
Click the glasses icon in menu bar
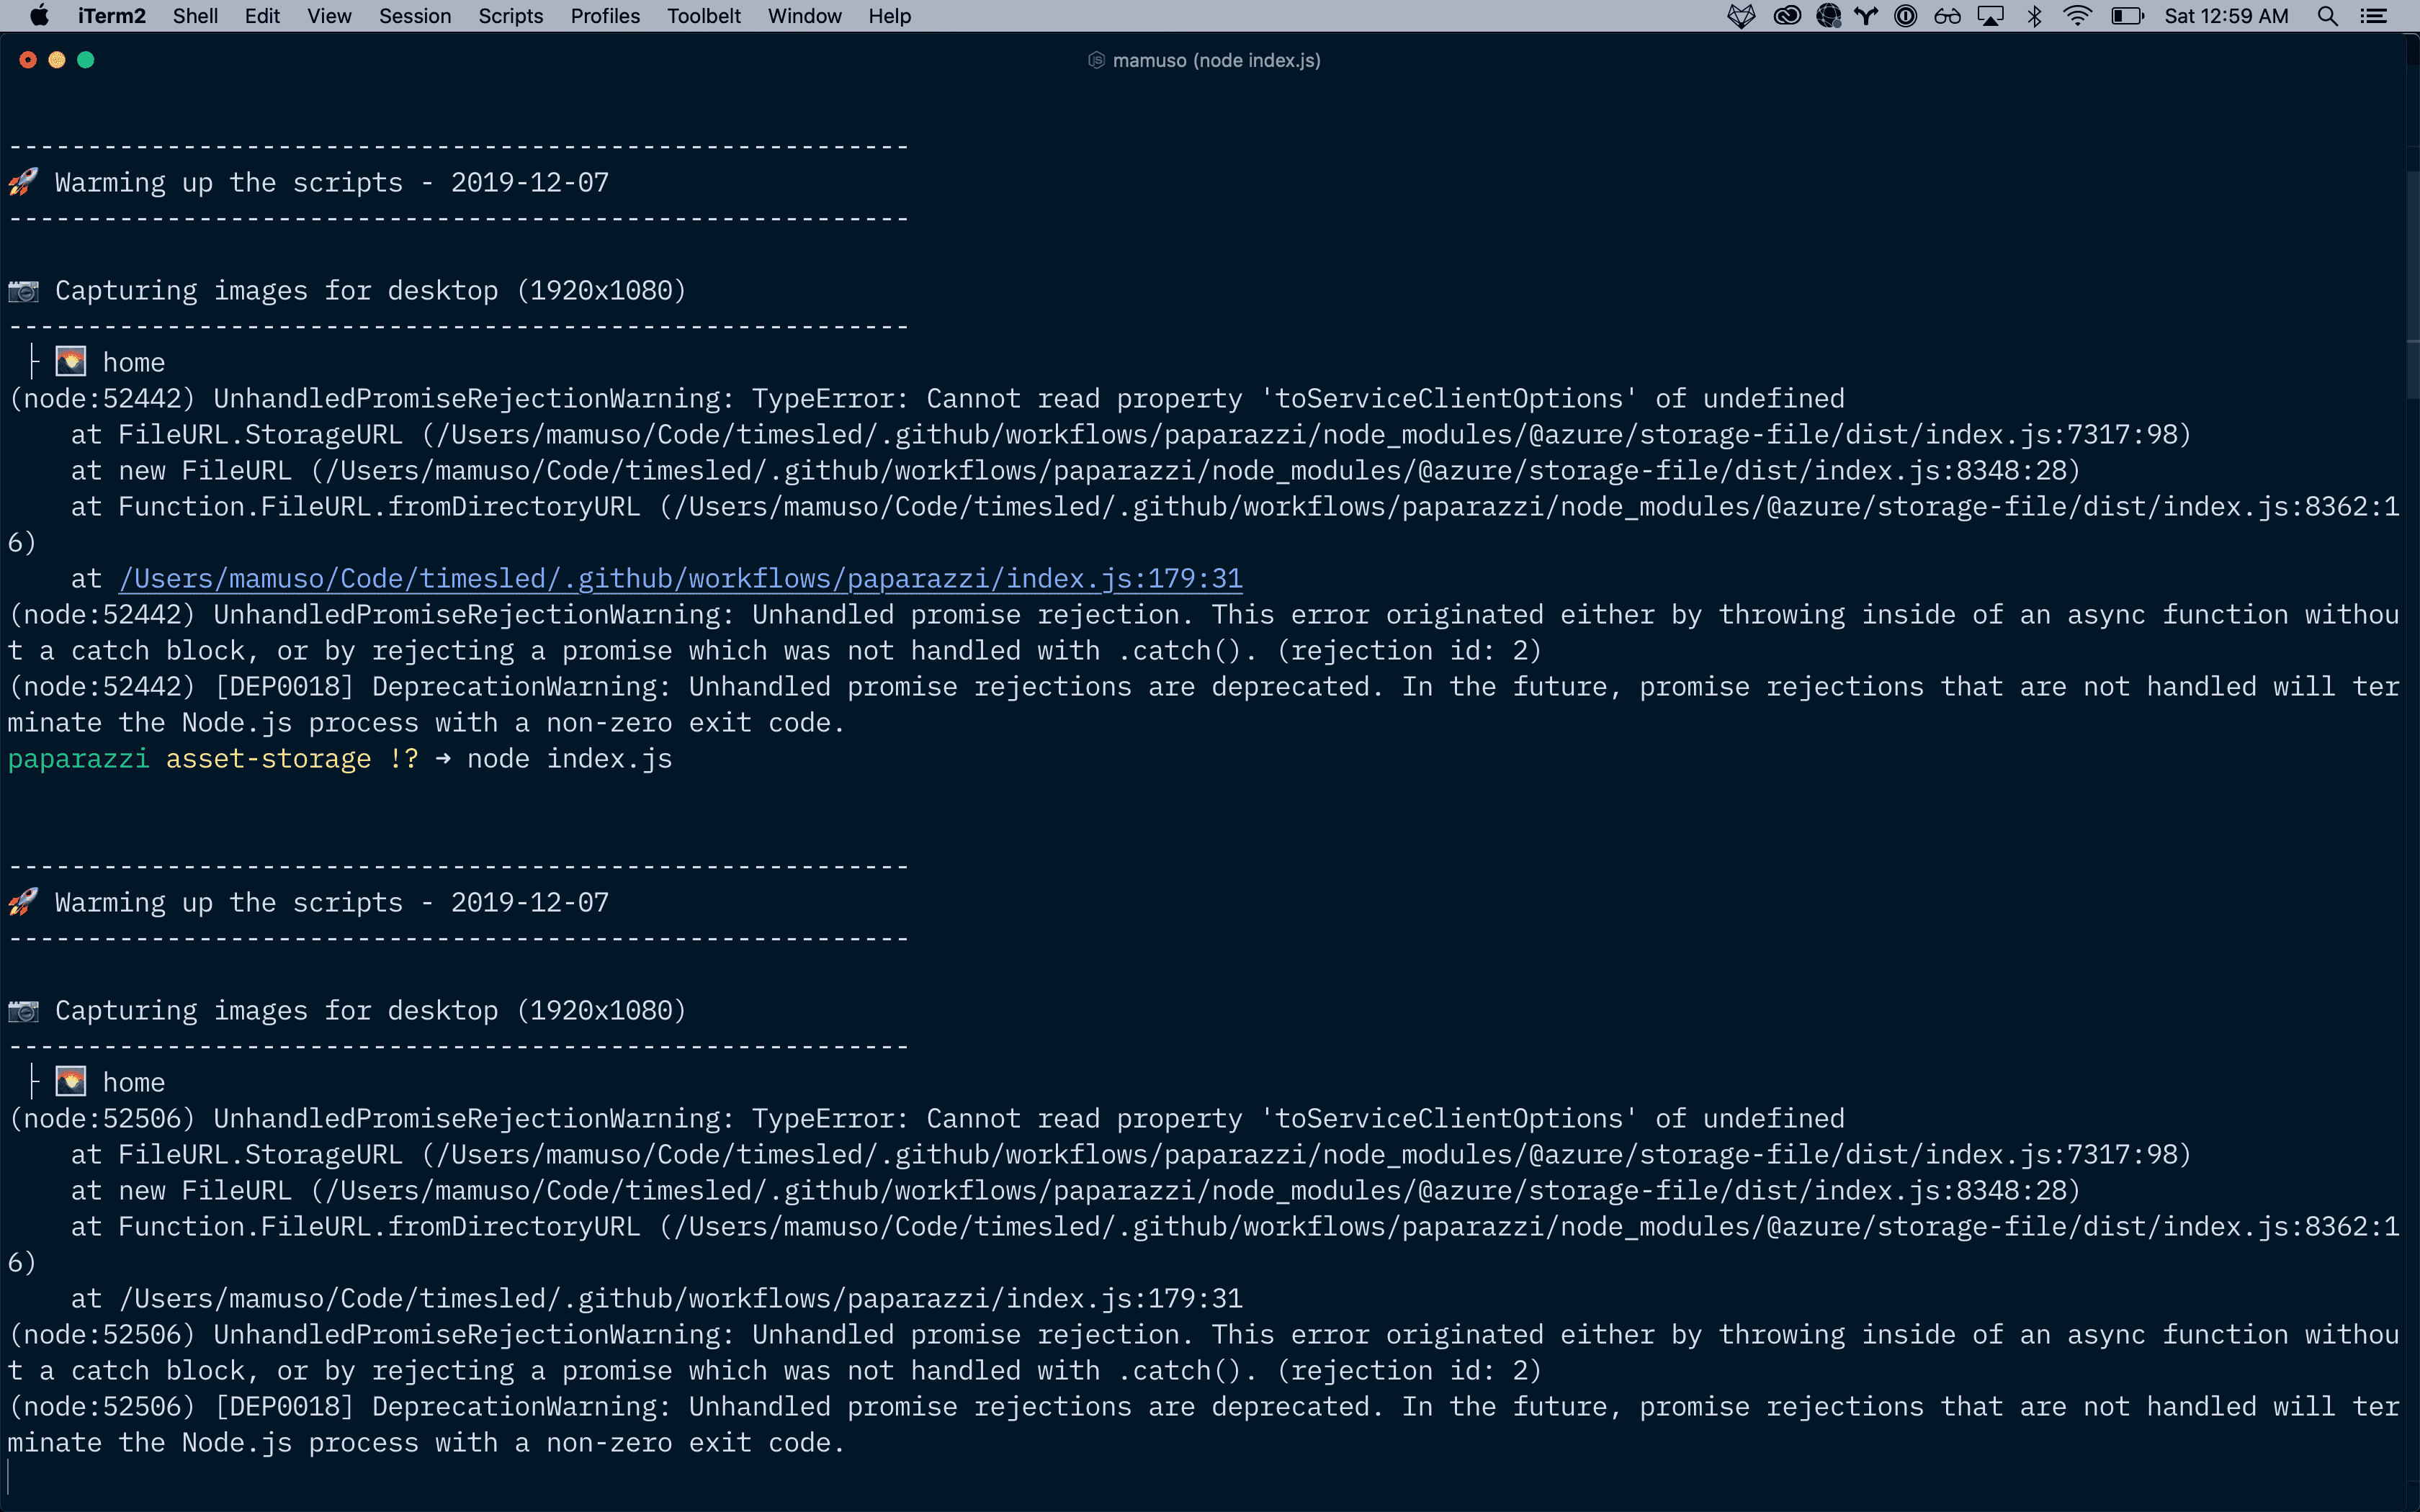(1947, 16)
